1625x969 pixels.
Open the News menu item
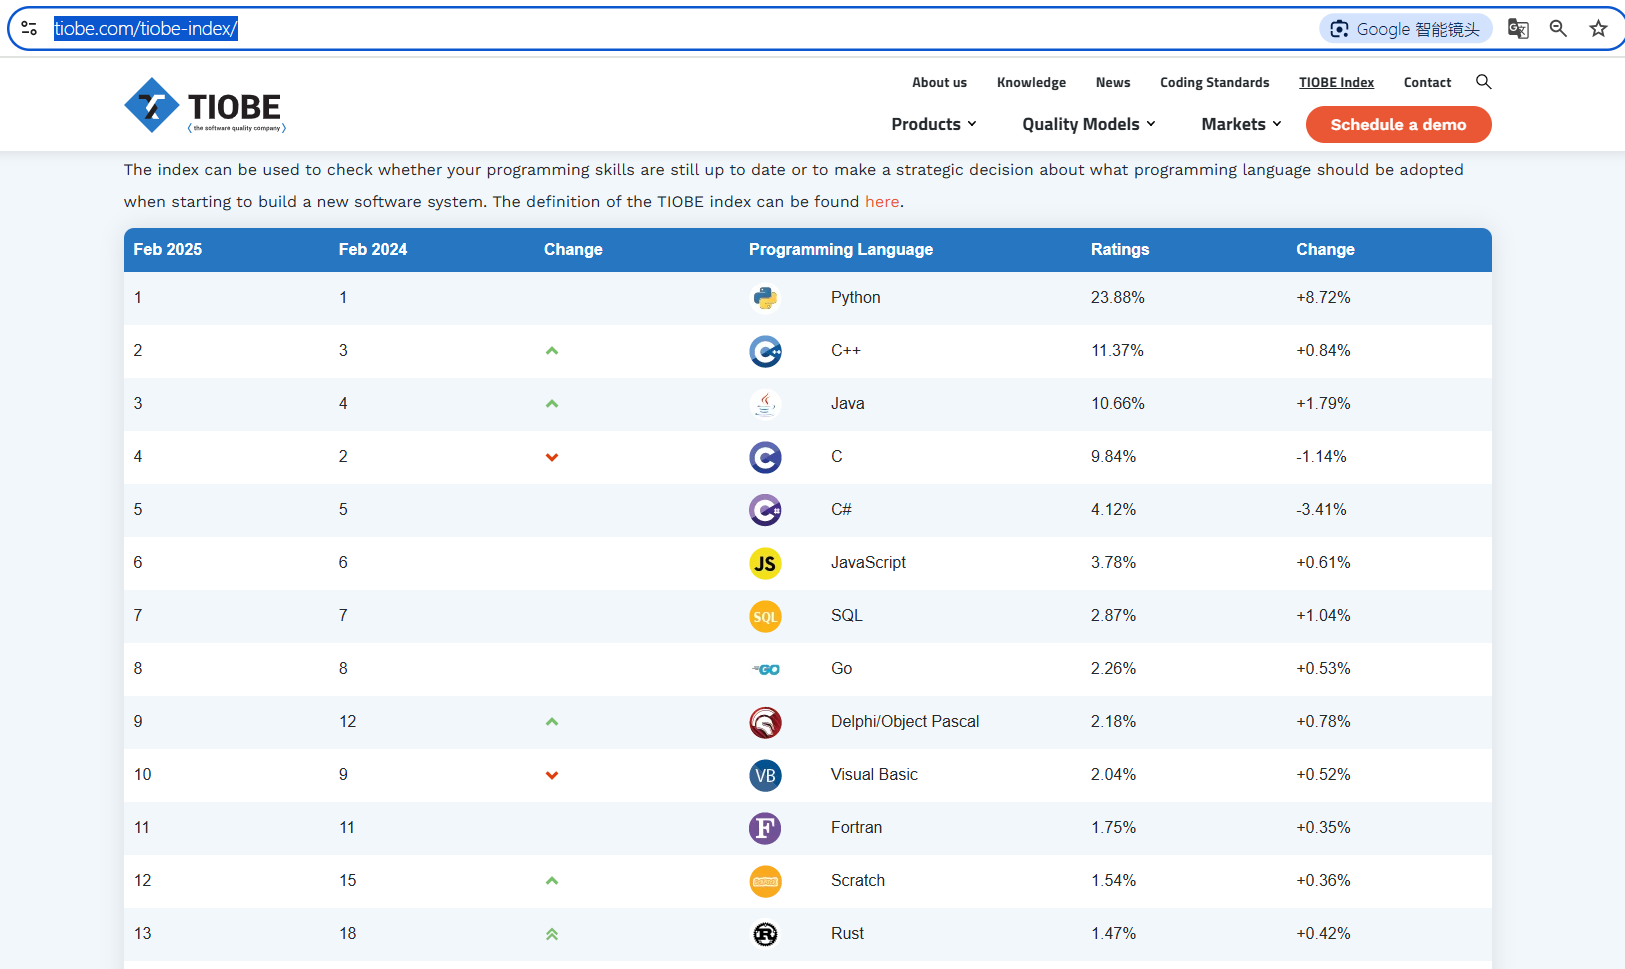[x=1113, y=82]
